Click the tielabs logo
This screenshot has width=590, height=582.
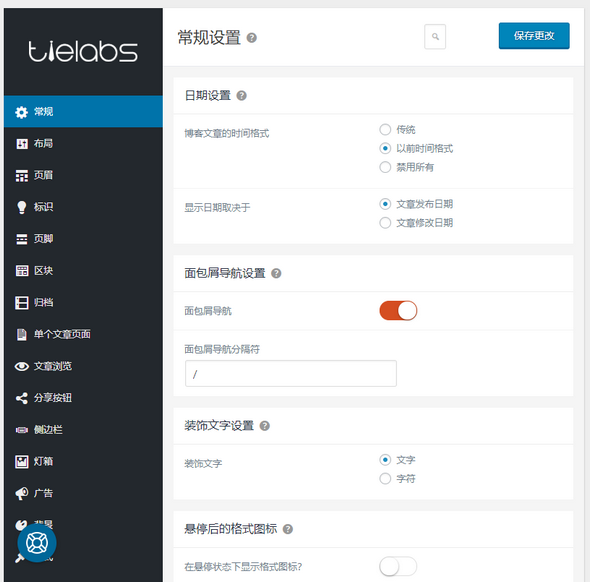[x=83, y=51]
